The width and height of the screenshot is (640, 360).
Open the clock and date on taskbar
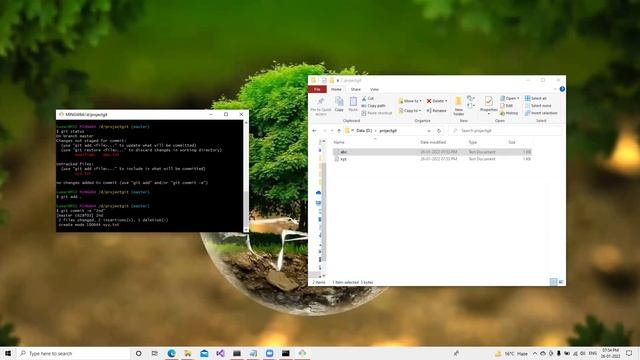611,353
